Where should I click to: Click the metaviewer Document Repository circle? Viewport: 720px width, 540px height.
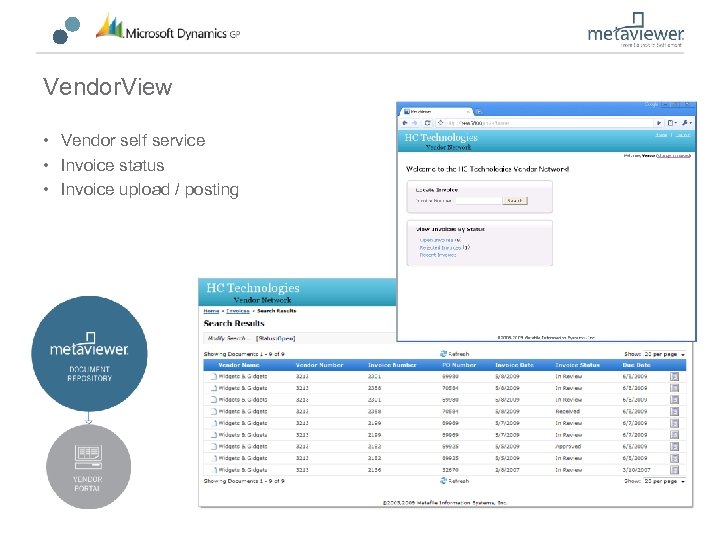click(x=89, y=354)
